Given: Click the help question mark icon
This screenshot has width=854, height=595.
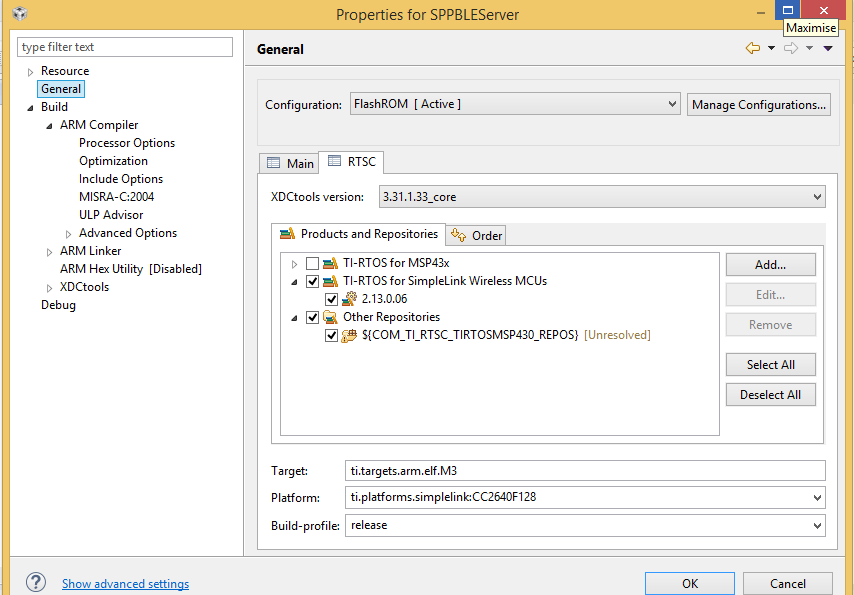Looking at the screenshot, I should coord(36,582).
